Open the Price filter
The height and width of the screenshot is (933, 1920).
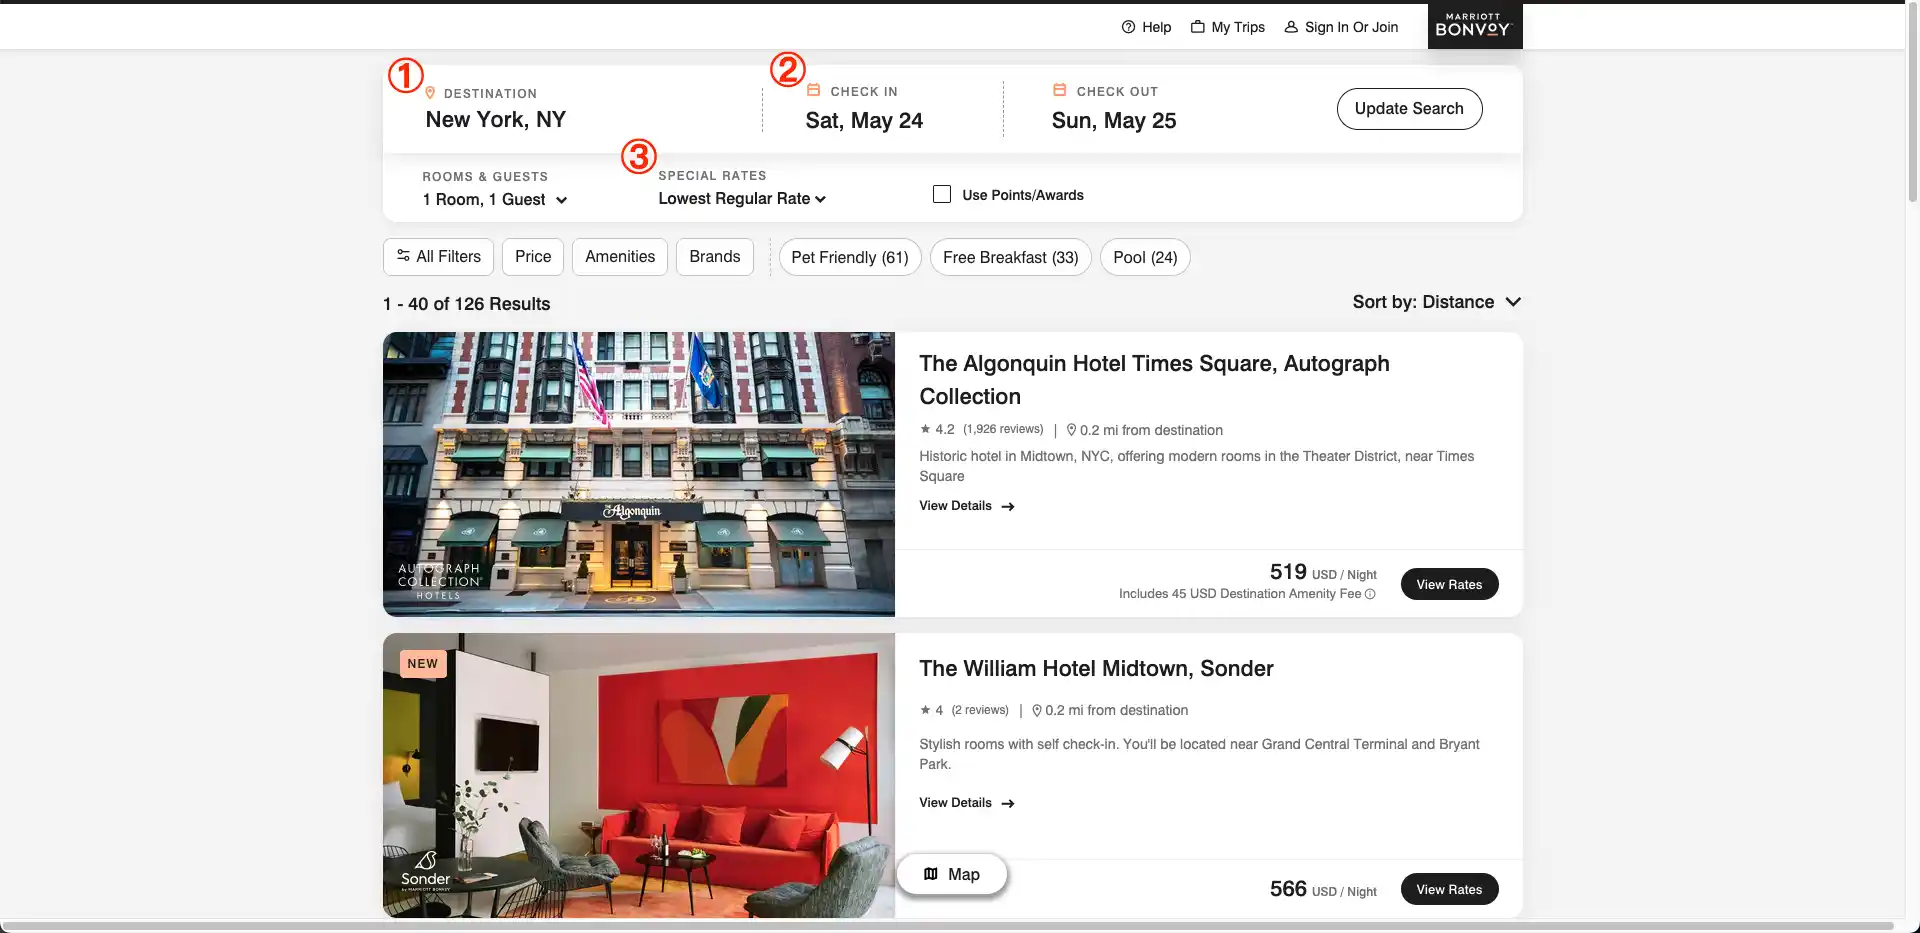(533, 257)
